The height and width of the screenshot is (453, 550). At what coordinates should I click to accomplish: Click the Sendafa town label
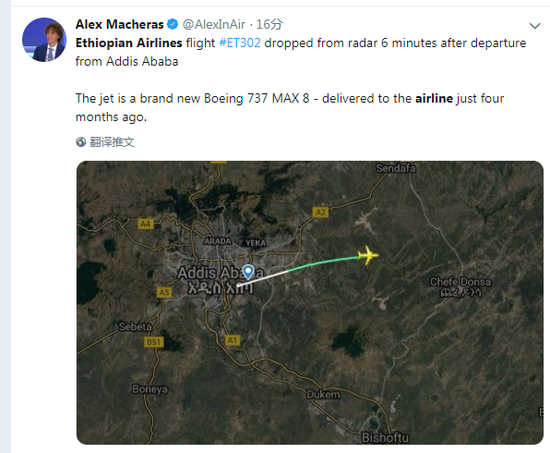click(x=396, y=168)
